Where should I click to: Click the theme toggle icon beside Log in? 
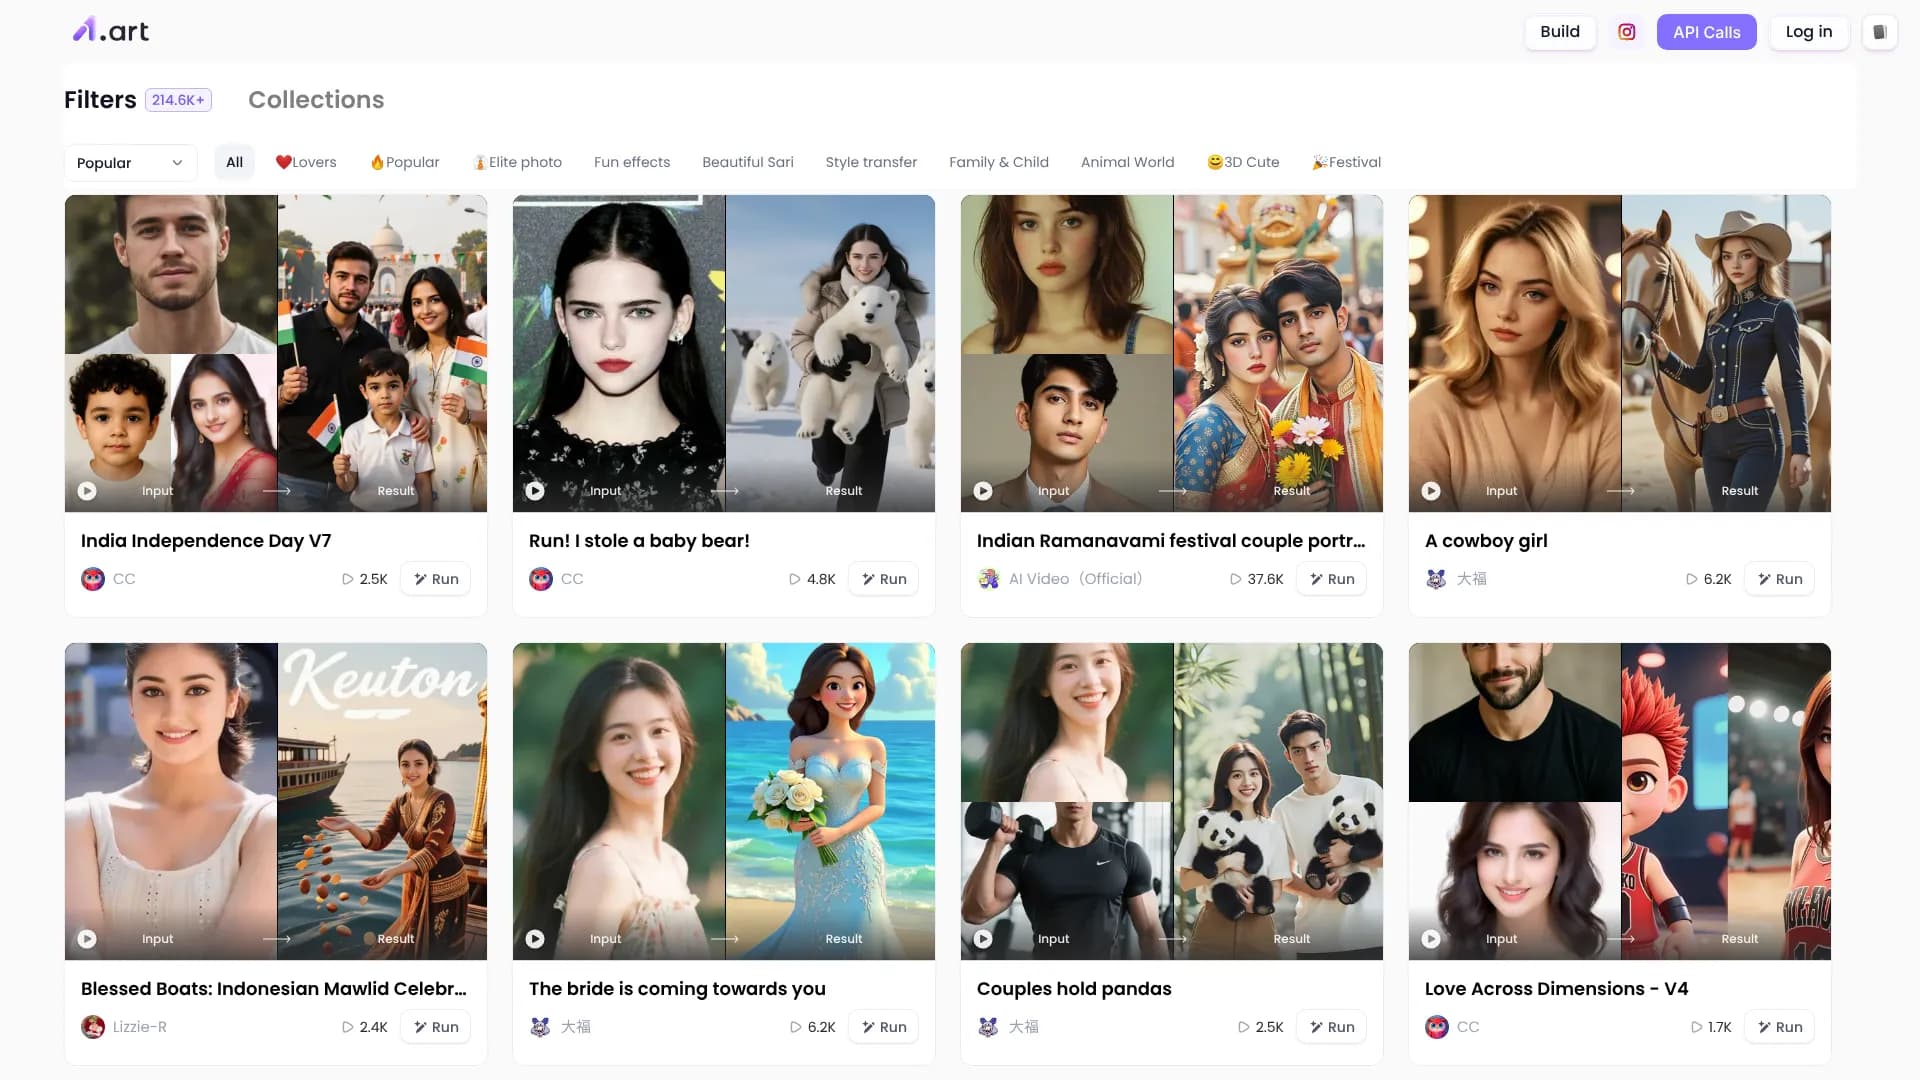(1879, 32)
